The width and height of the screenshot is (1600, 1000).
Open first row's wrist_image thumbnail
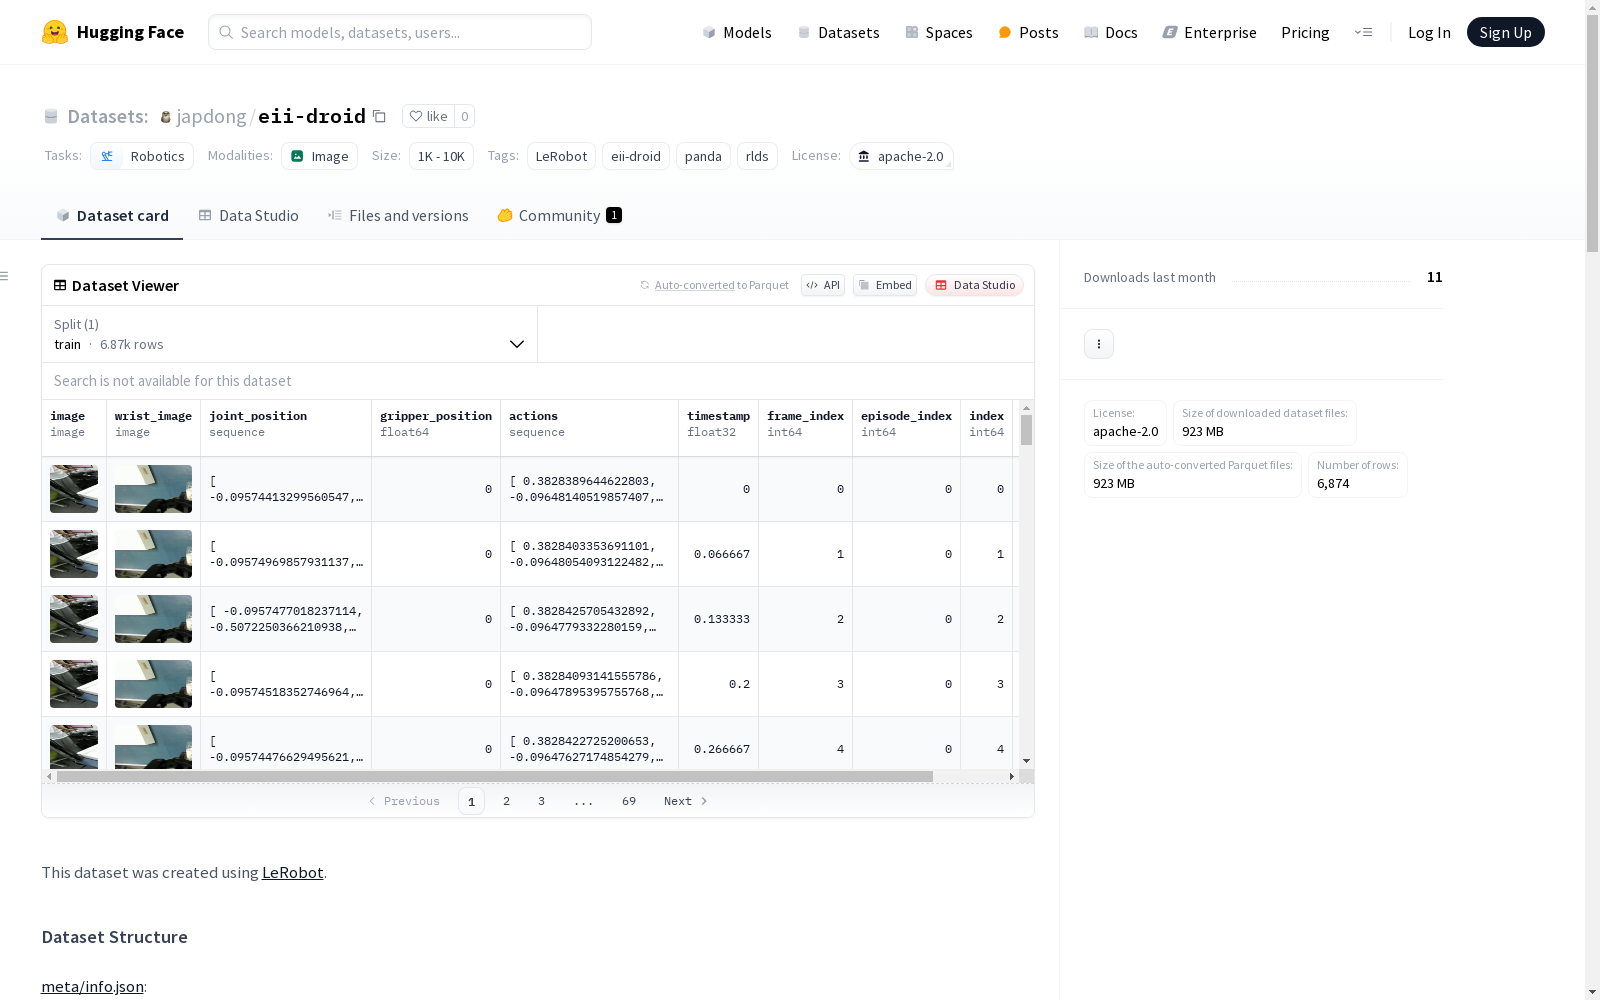(x=153, y=489)
